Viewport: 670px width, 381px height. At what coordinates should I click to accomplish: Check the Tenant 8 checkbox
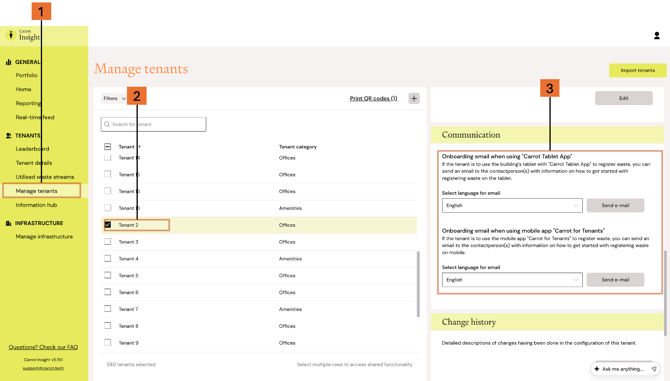pyautogui.click(x=108, y=326)
